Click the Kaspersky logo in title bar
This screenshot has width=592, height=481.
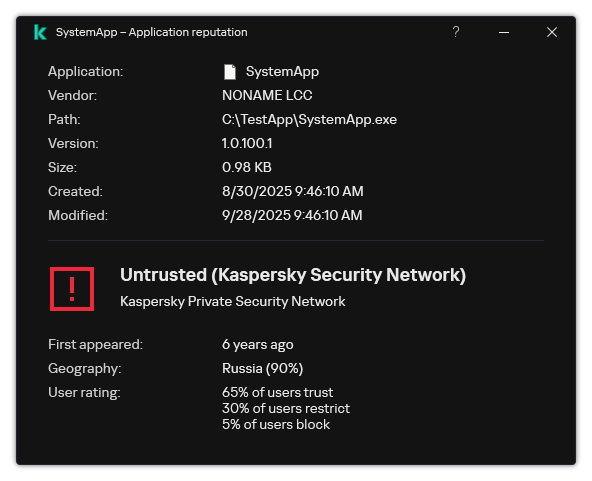coord(40,32)
